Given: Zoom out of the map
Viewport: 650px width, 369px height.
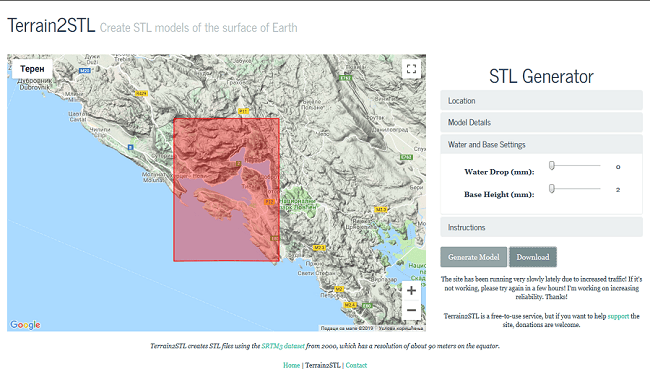Looking at the screenshot, I should pyautogui.click(x=411, y=310).
